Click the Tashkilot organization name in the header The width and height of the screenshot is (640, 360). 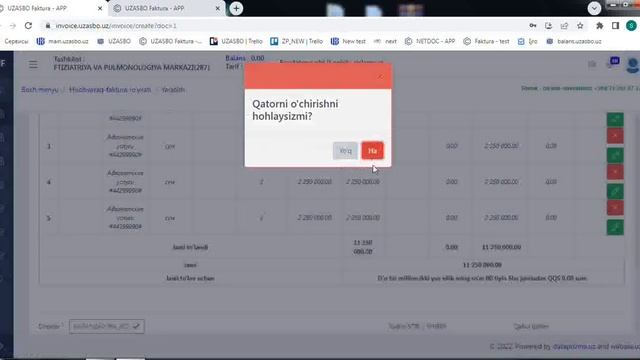(132, 67)
